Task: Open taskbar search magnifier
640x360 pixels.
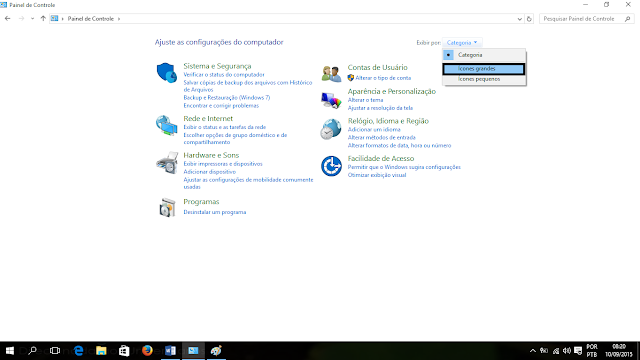Action: pos(32,351)
